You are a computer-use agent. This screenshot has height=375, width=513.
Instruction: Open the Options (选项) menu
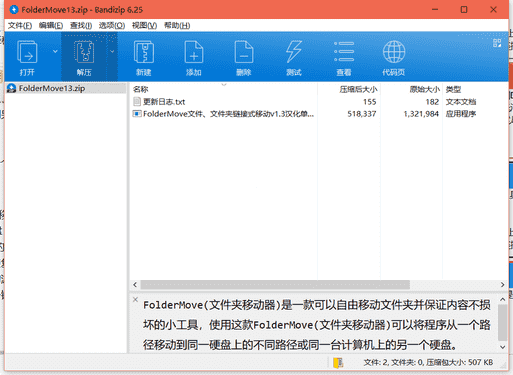pos(112,25)
